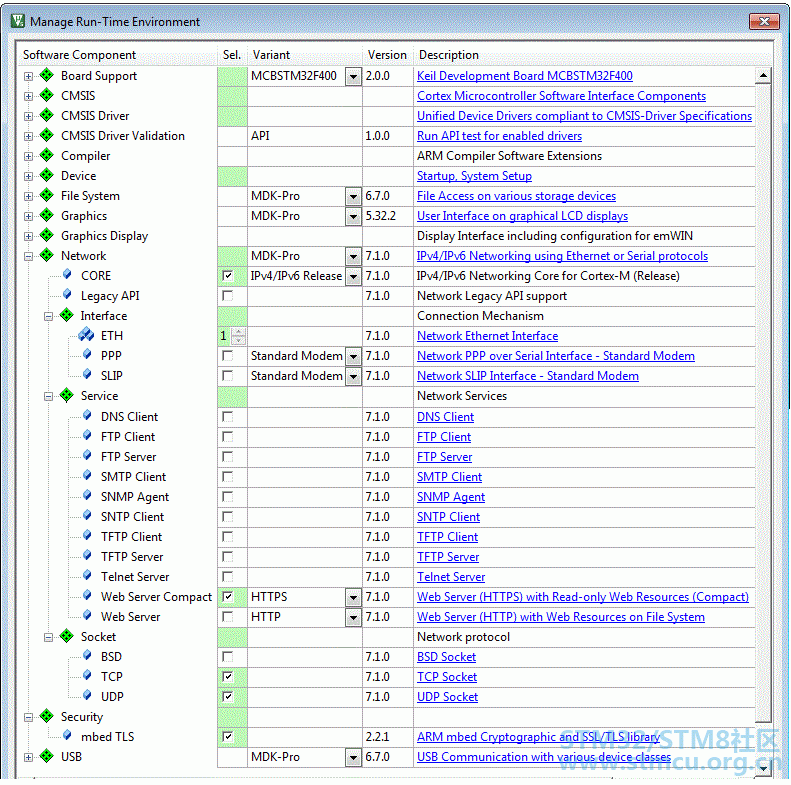Click the USB green diamond icon
The image size is (791, 785).
pyautogui.click(x=47, y=756)
